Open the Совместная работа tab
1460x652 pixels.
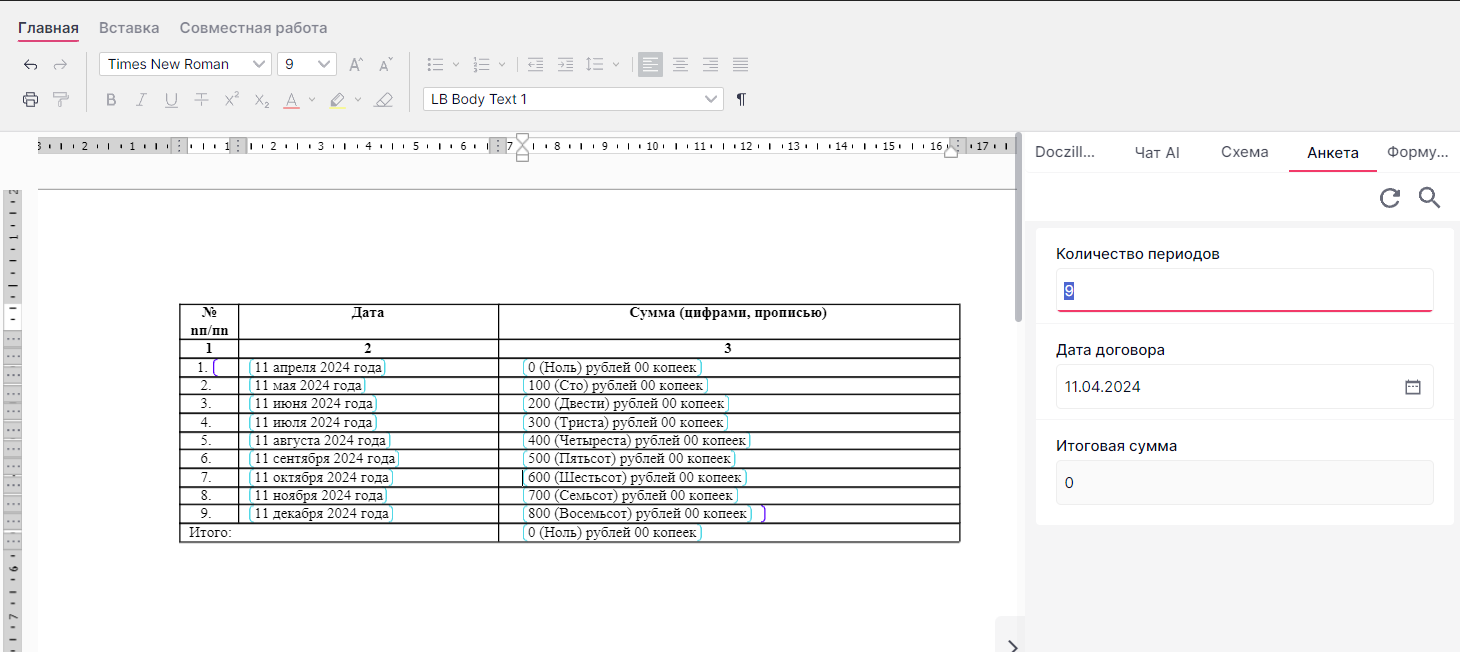click(x=253, y=28)
